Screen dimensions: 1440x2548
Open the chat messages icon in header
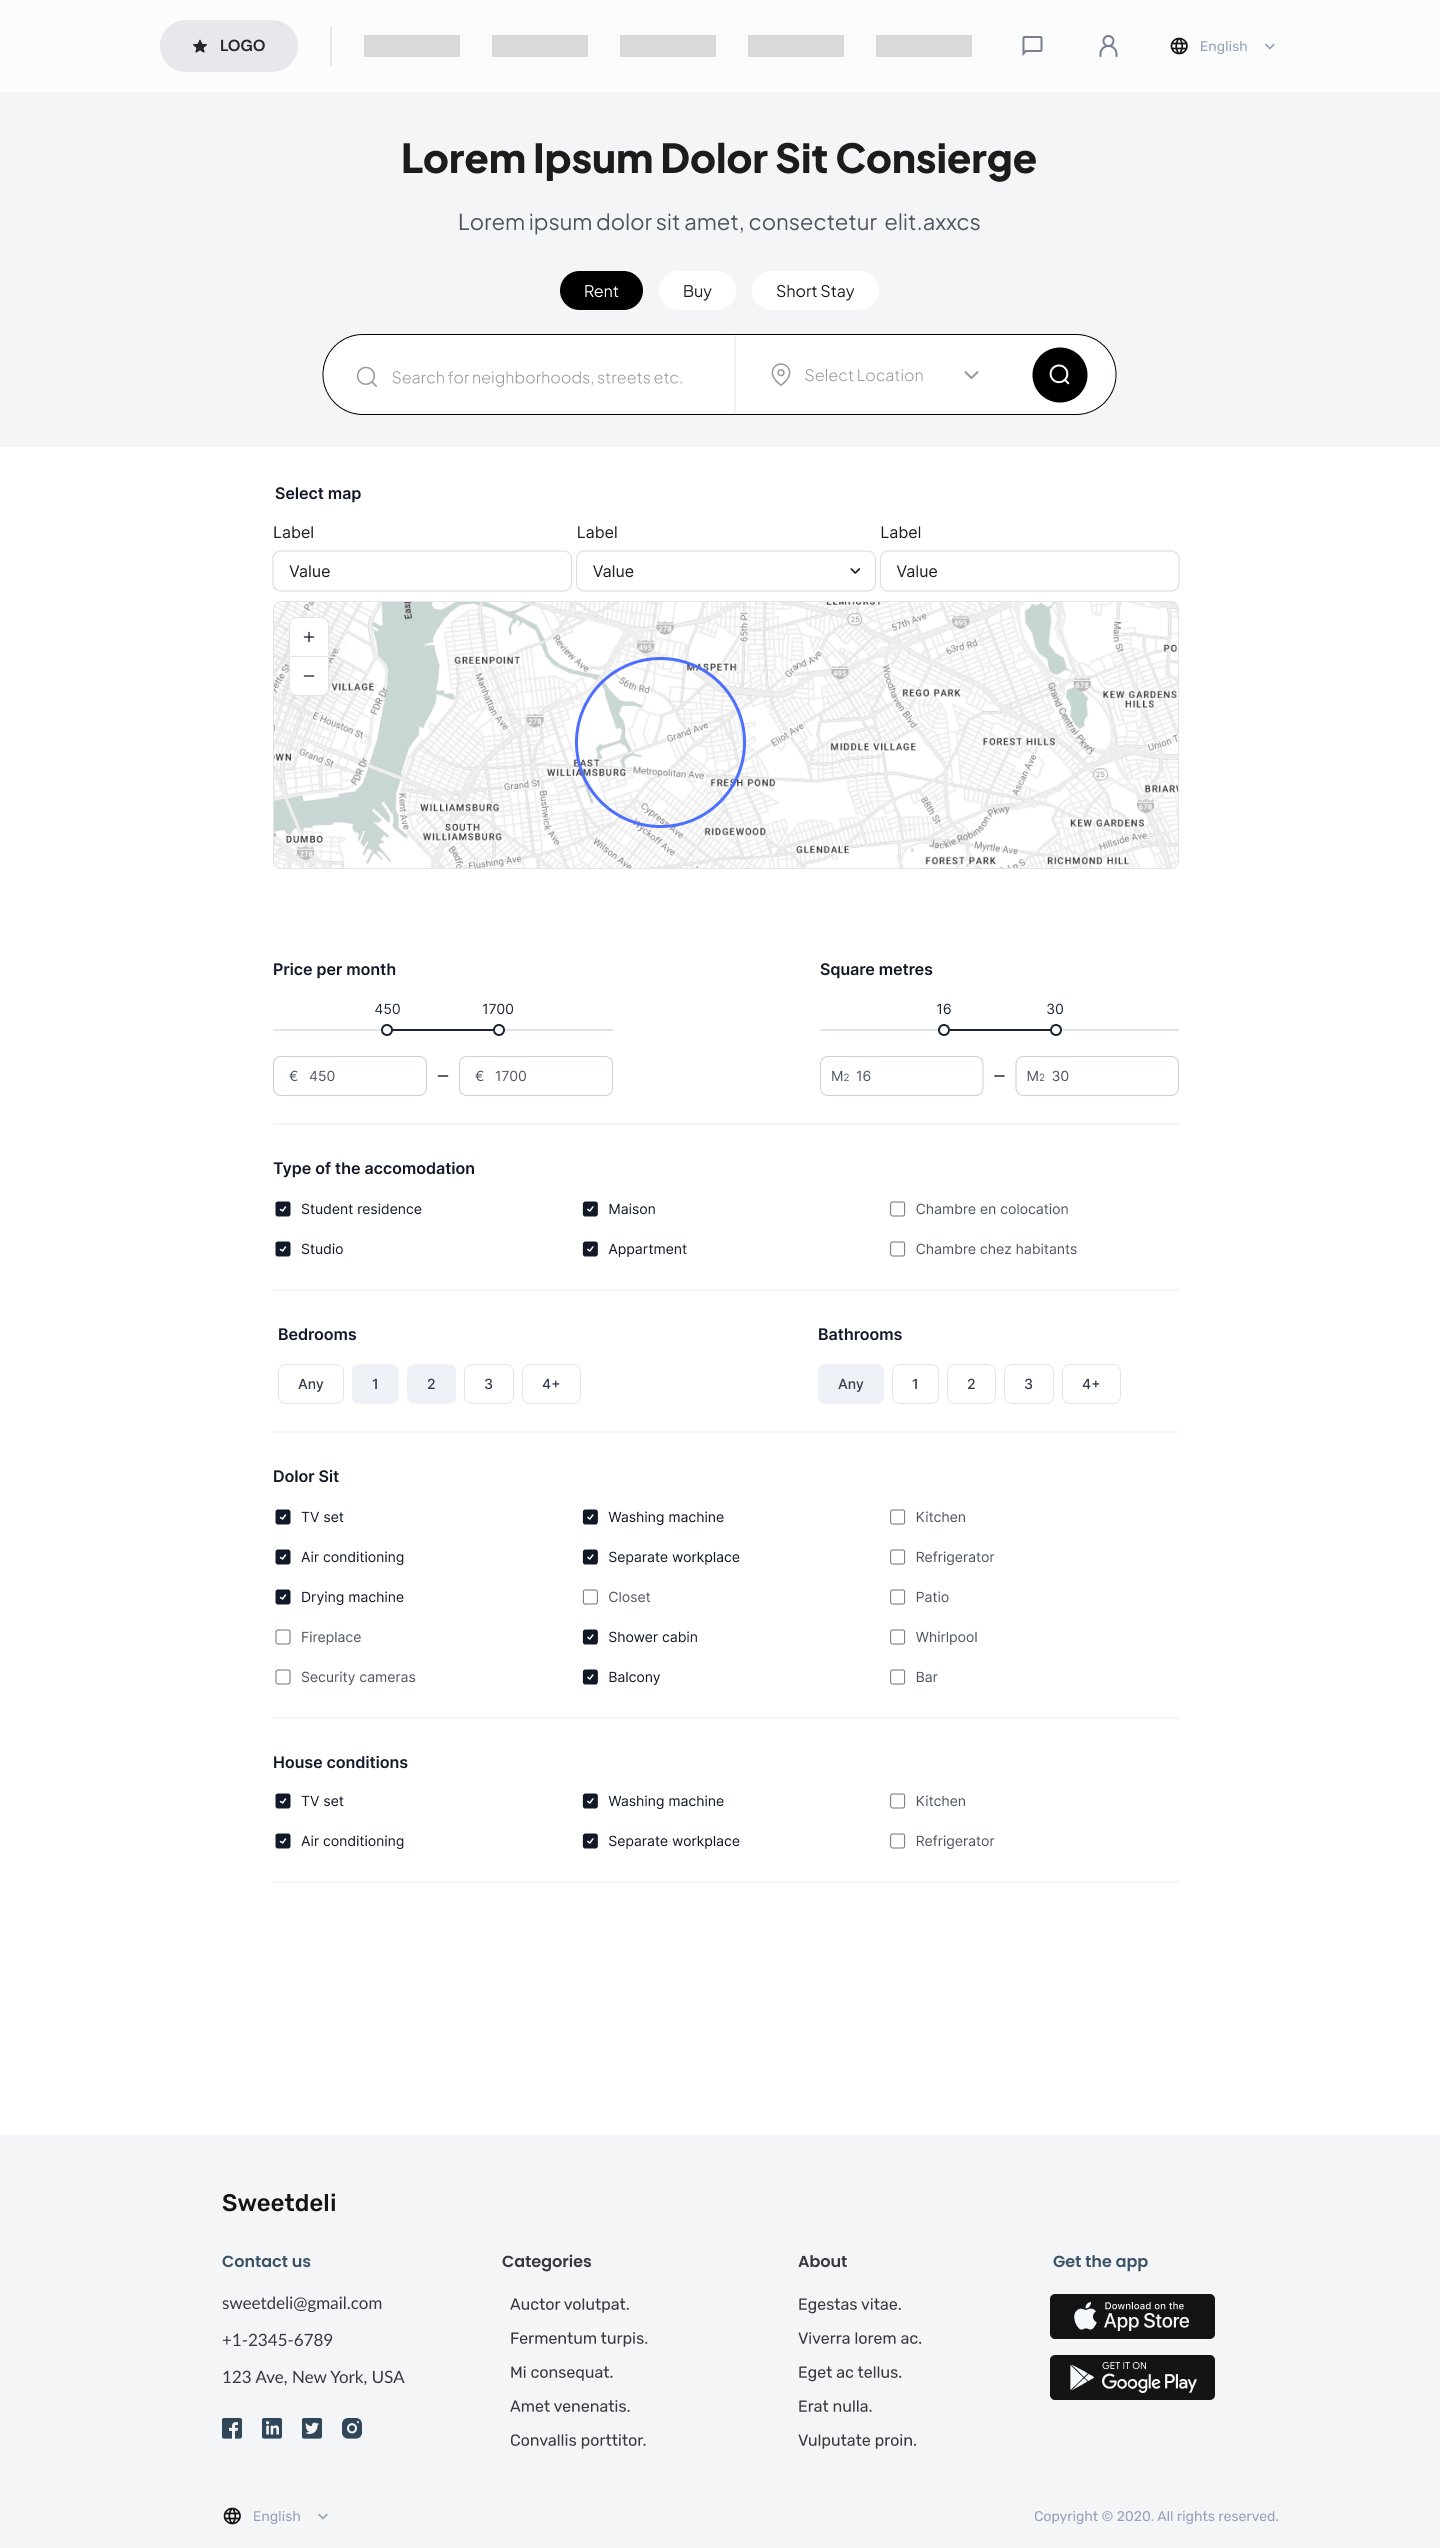coord(1032,46)
